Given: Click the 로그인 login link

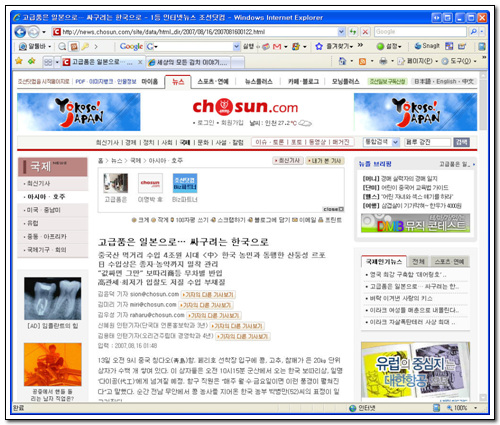Looking at the screenshot, I should (x=205, y=123).
